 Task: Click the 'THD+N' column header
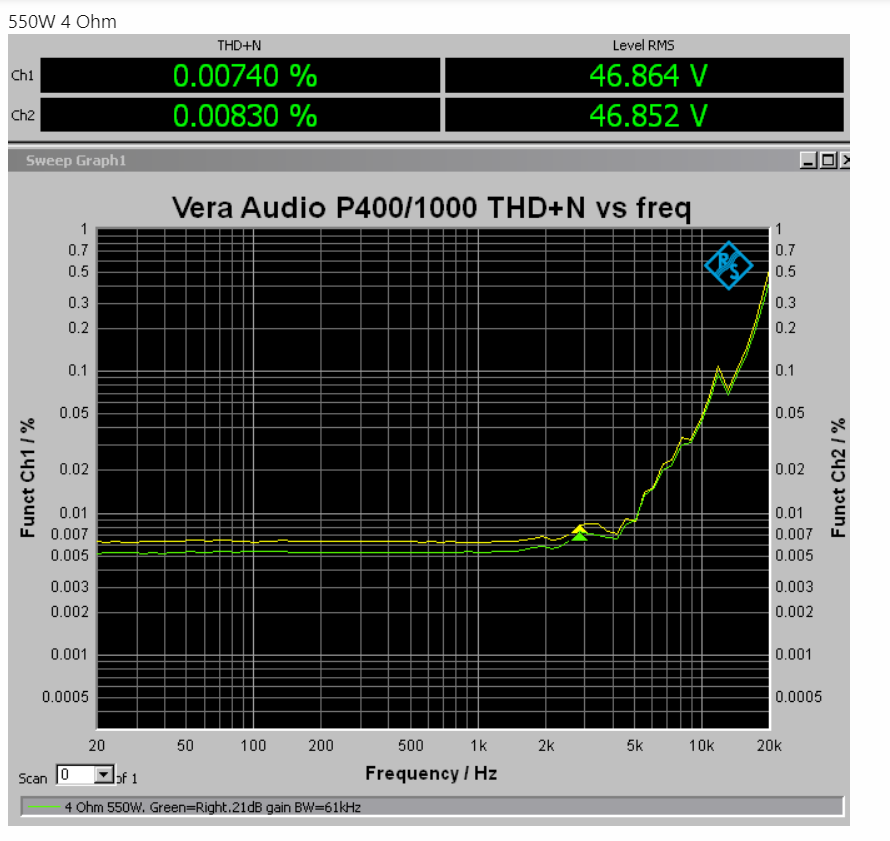[239, 45]
